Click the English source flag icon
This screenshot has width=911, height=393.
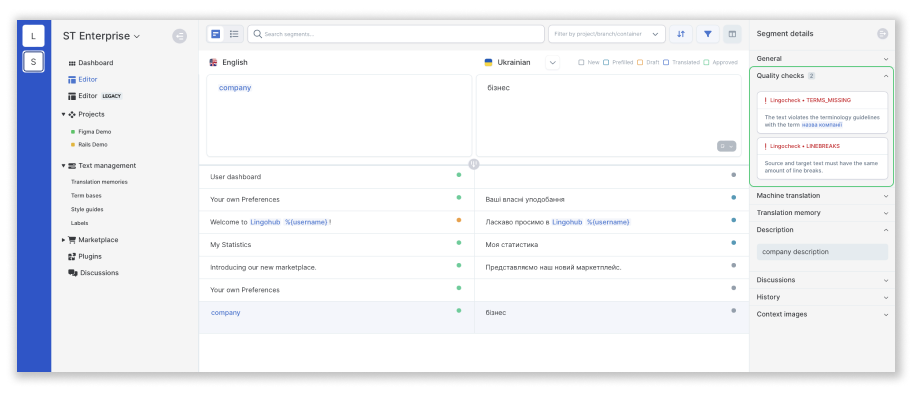[214, 62]
